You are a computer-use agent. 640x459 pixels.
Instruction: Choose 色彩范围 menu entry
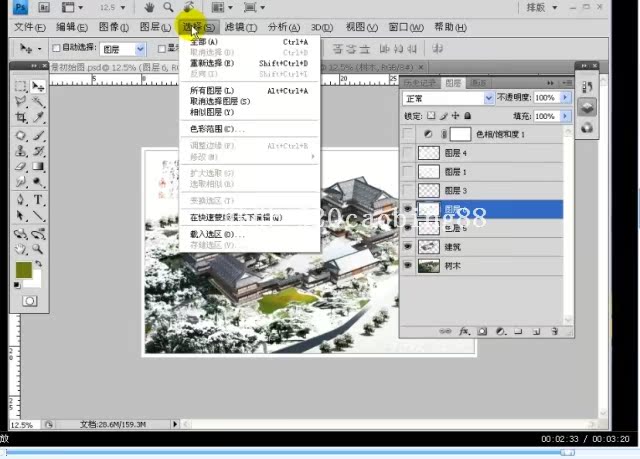(249, 129)
